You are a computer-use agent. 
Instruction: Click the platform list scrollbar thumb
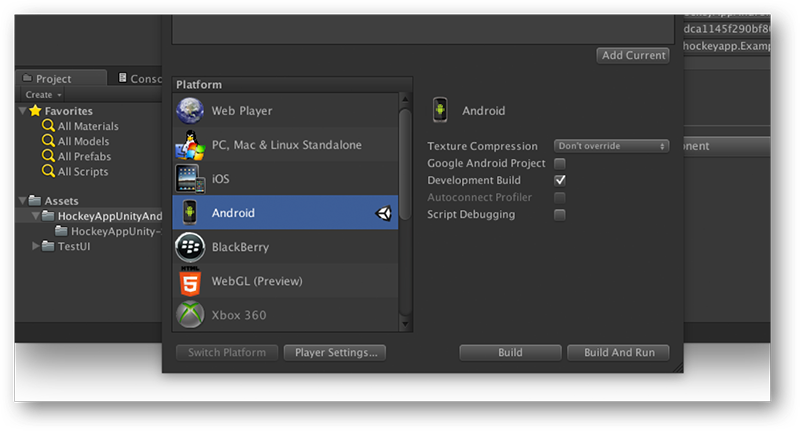click(405, 164)
